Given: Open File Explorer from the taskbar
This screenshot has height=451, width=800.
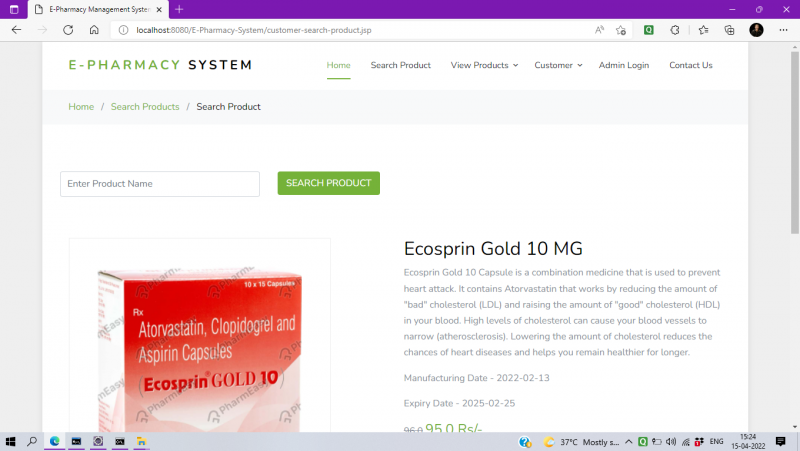Looking at the screenshot, I should [x=141, y=441].
